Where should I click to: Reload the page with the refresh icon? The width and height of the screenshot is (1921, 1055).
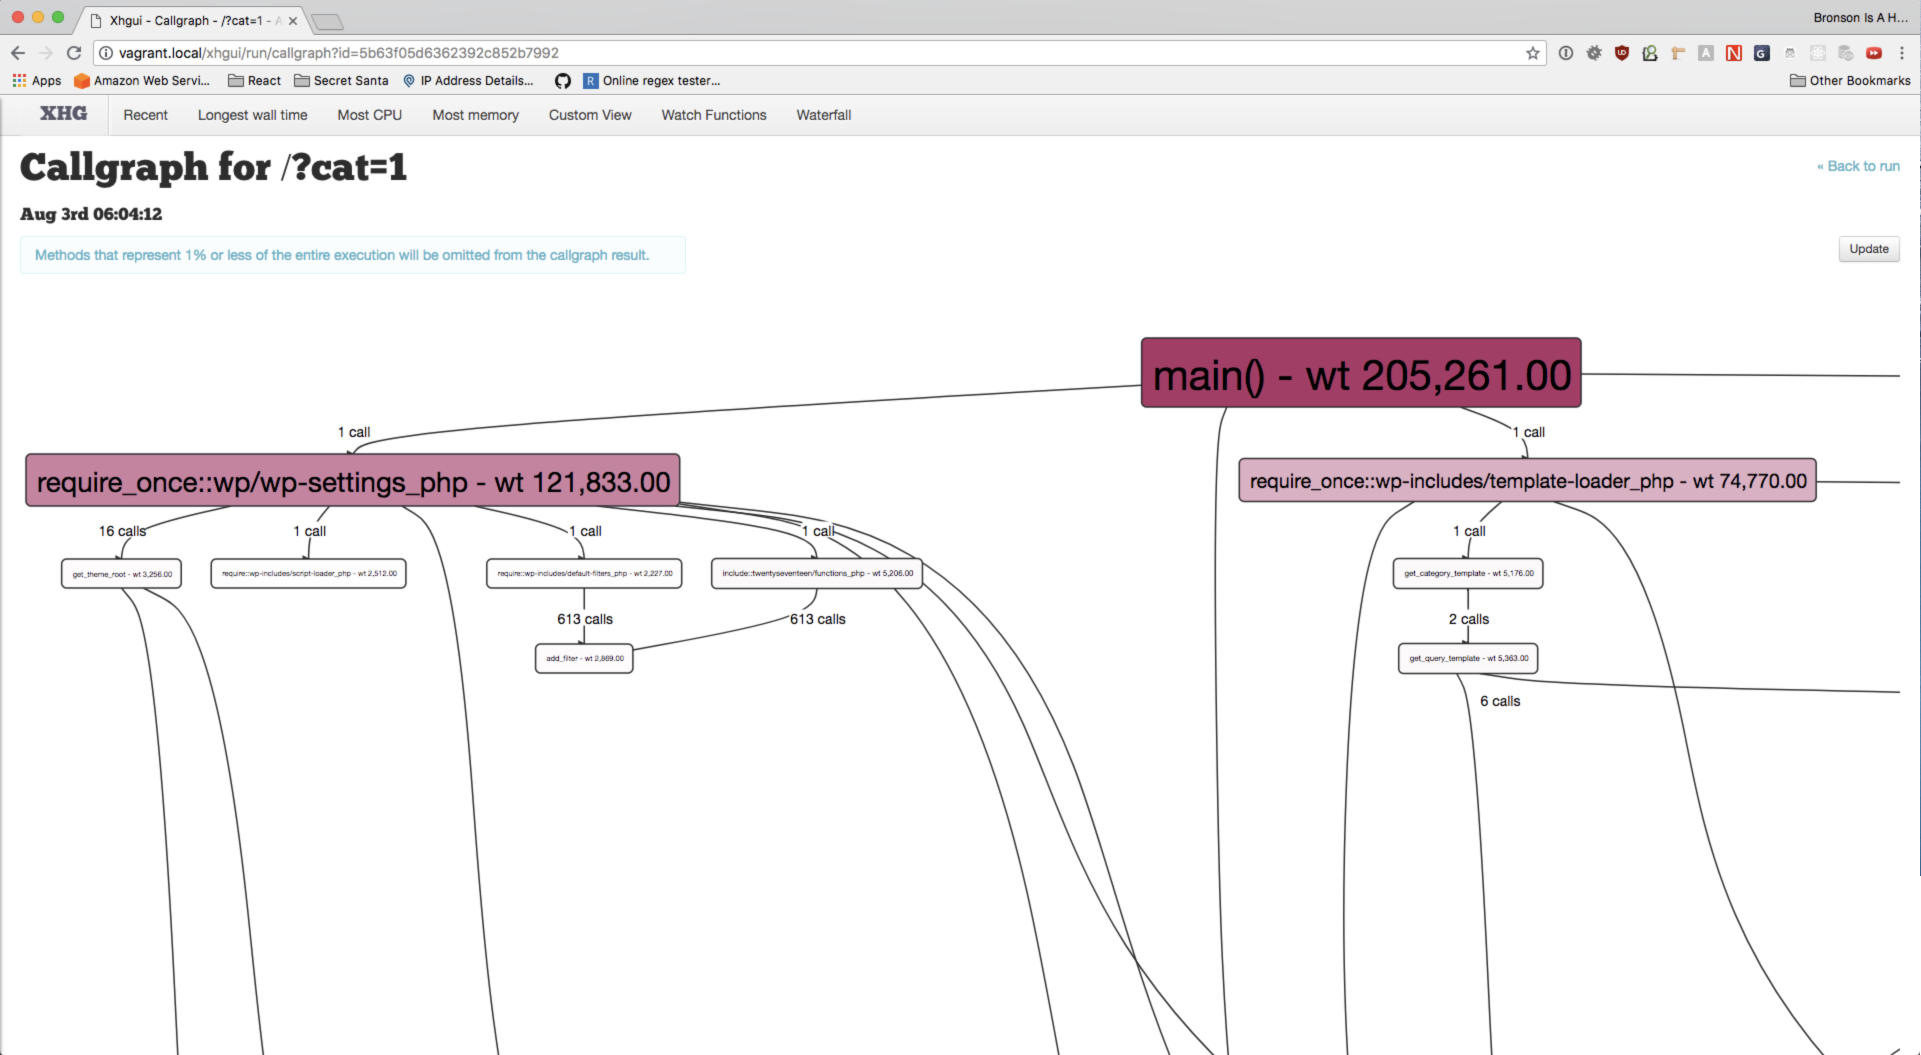[74, 53]
